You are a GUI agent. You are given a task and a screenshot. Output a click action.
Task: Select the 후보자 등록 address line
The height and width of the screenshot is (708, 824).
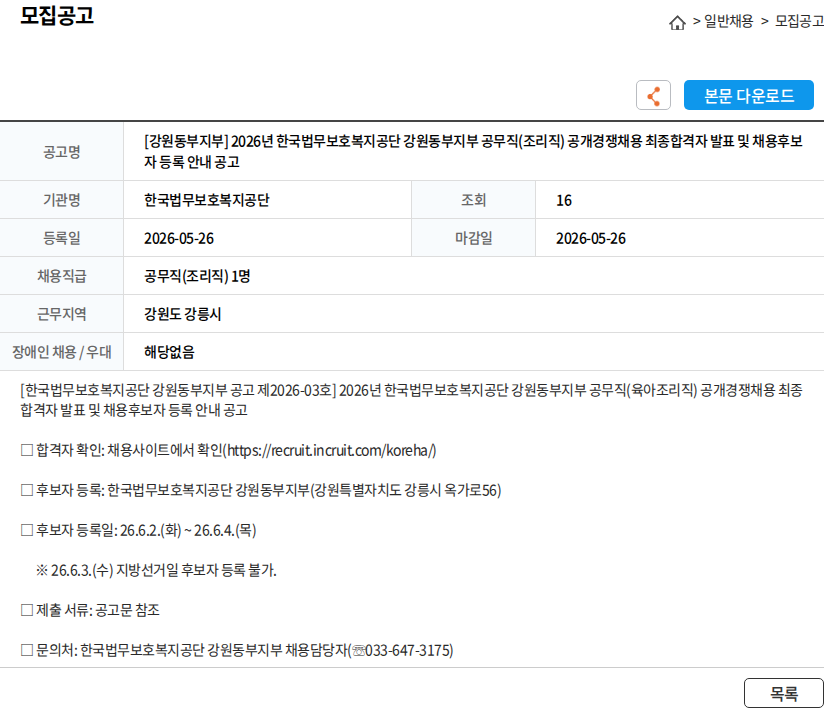coord(261,490)
